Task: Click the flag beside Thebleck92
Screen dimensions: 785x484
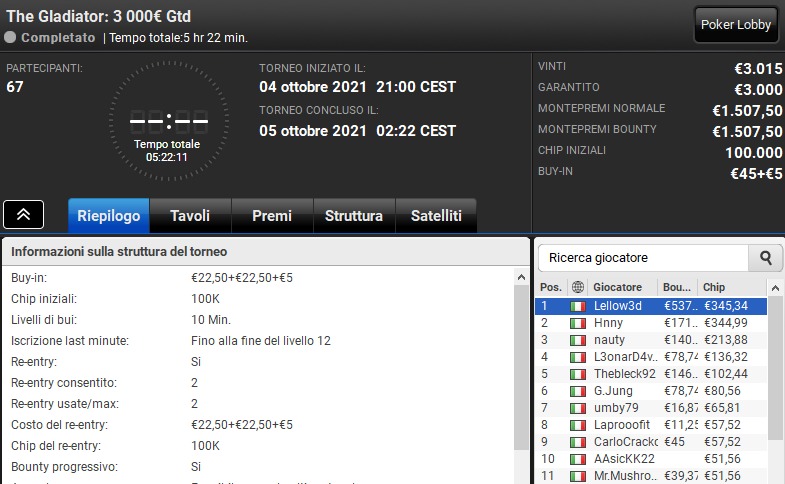Action: pos(578,374)
